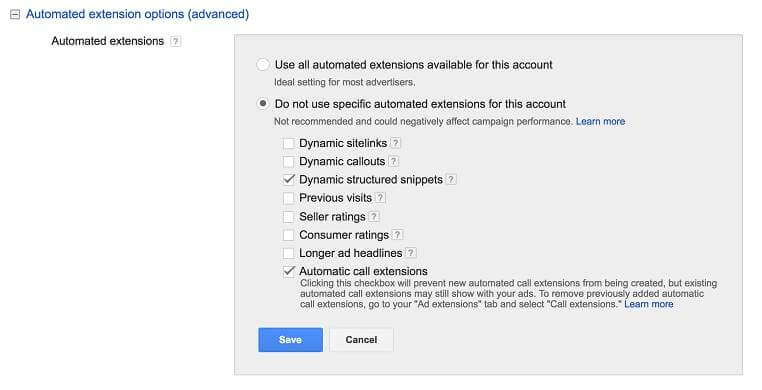Open Learn more link about call extensions
Viewport: 762px width, 390px height.
click(649, 304)
